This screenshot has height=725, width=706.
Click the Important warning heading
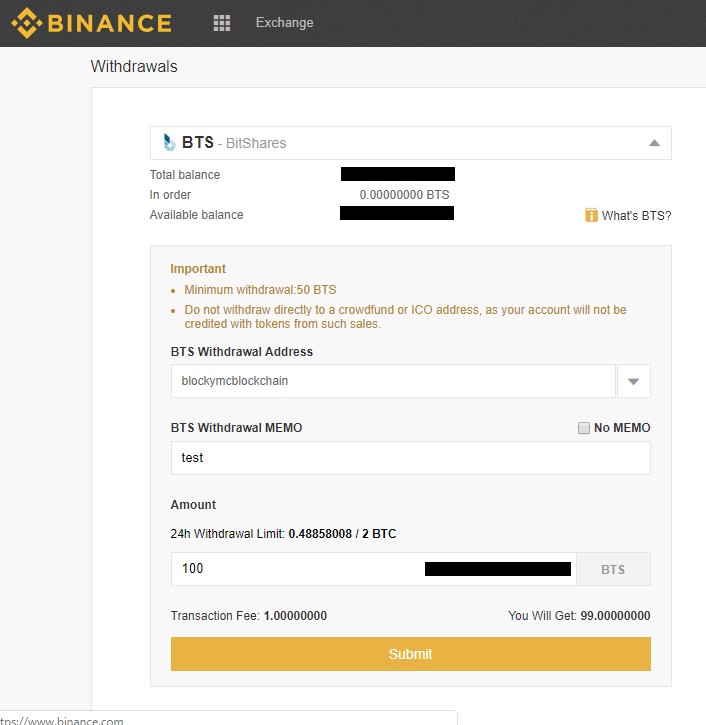[x=198, y=269]
